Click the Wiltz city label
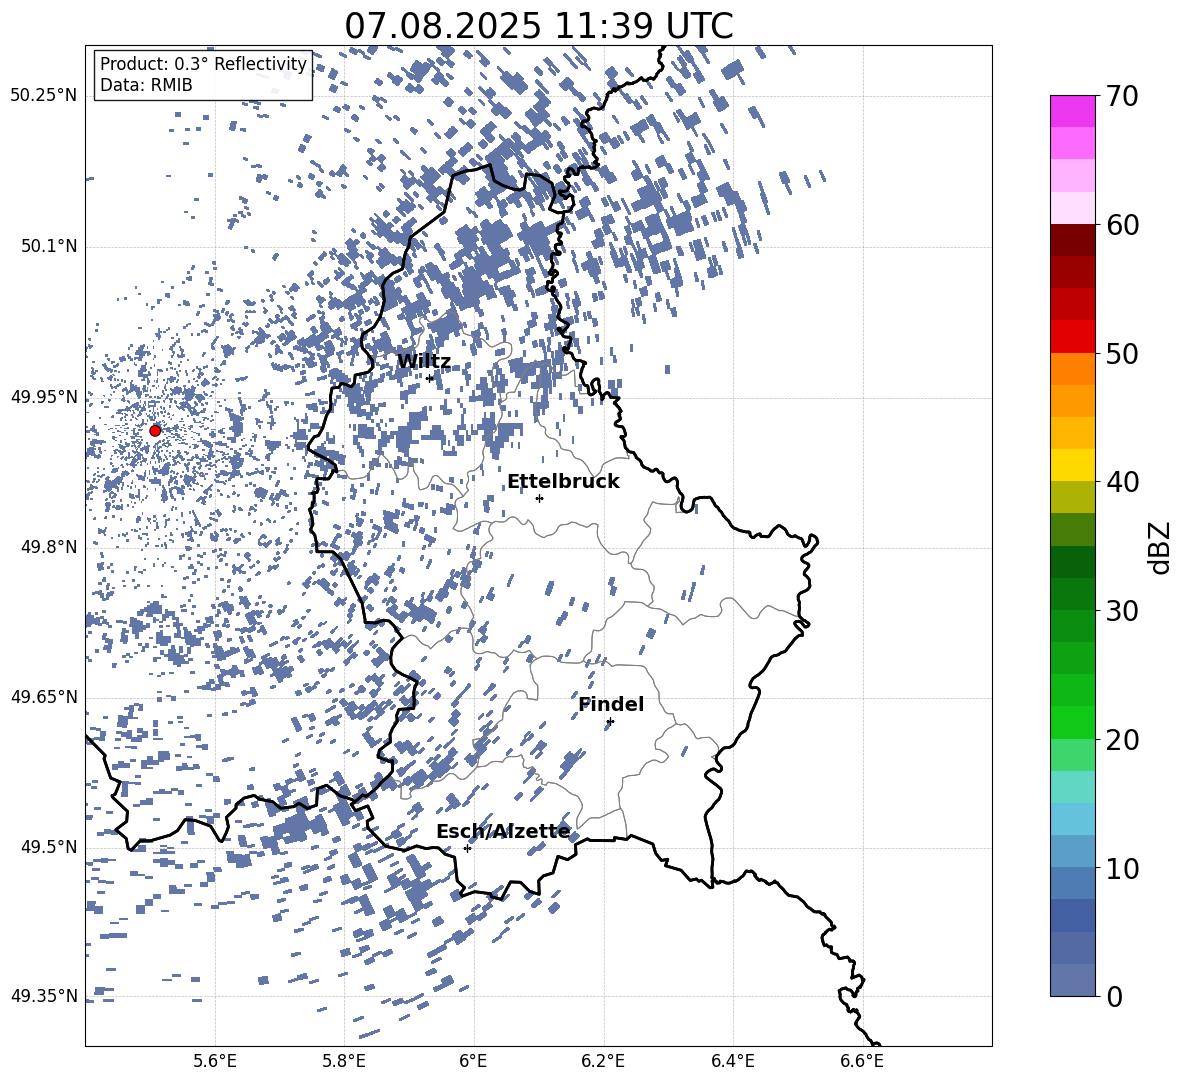 point(424,362)
